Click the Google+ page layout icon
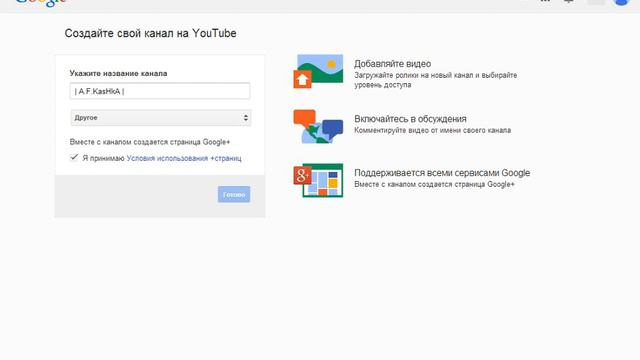 tap(318, 180)
